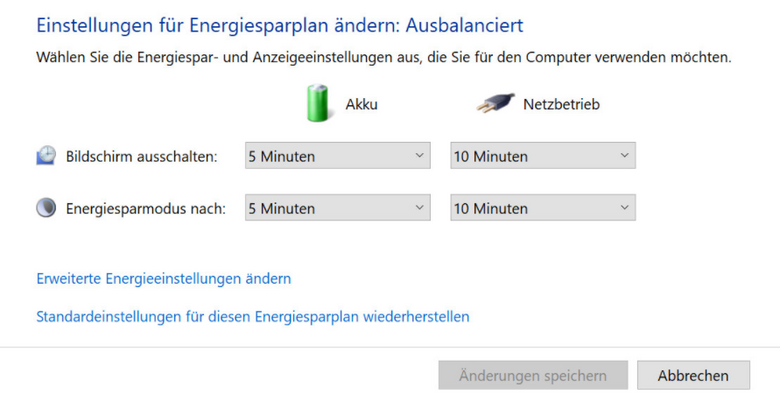Click chevron arrow of Akku Energiesparmodus dropdown
Screen dimensions: 780x401
click(x=419, y=208)
